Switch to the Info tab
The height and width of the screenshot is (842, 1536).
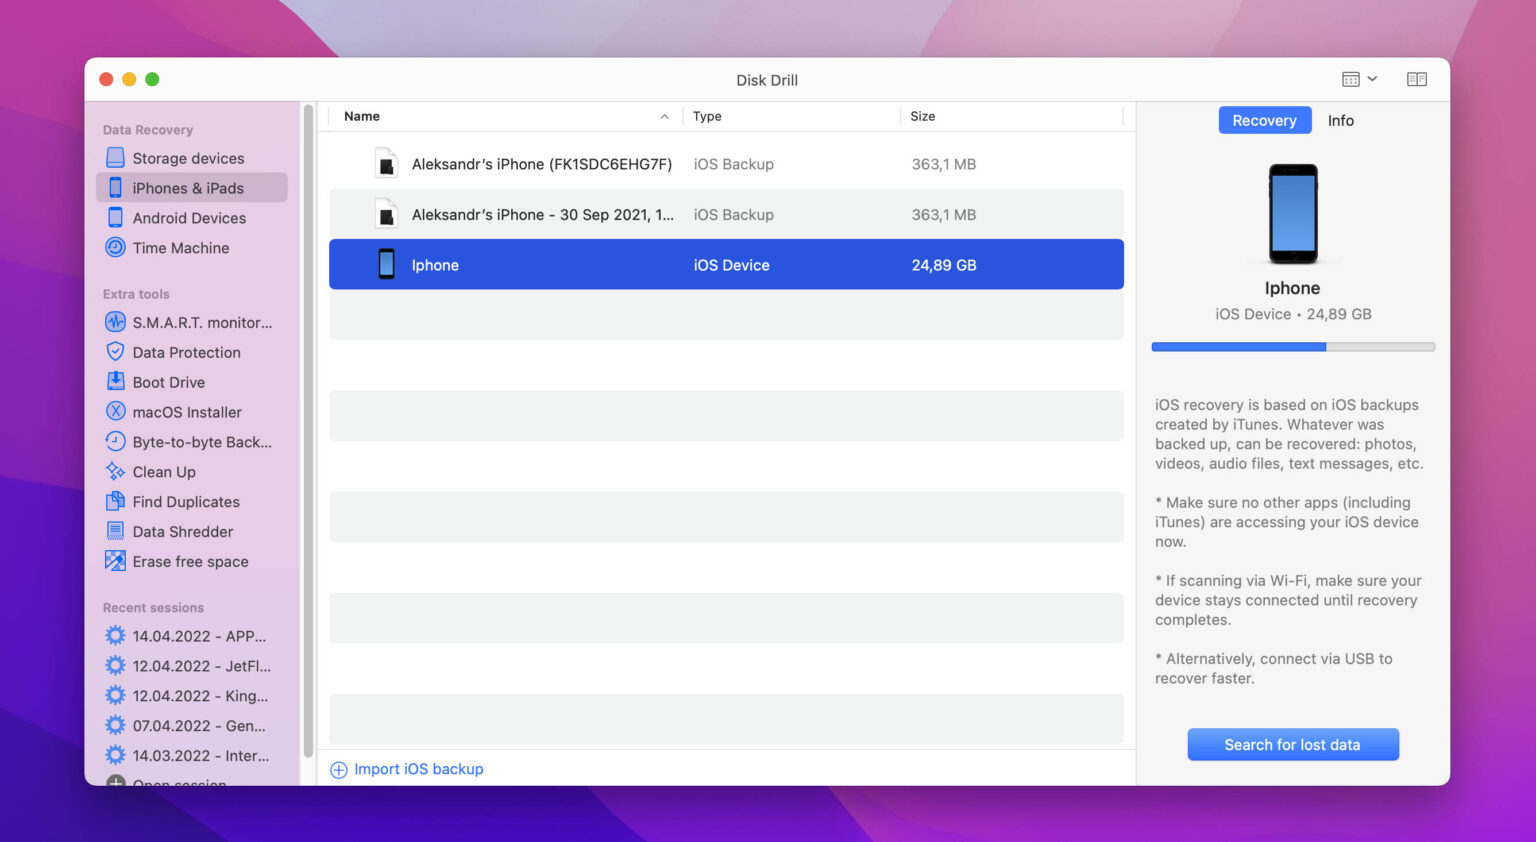click(1340, 120)
